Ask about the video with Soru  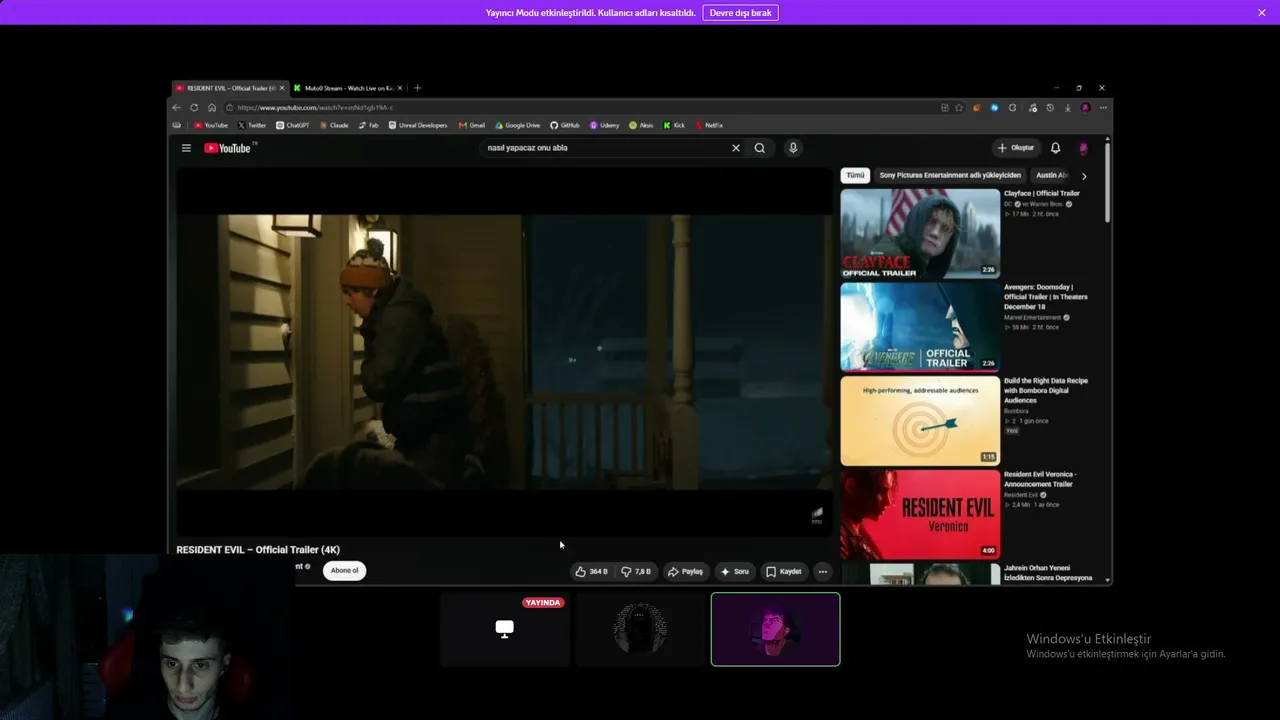[735, 572]
